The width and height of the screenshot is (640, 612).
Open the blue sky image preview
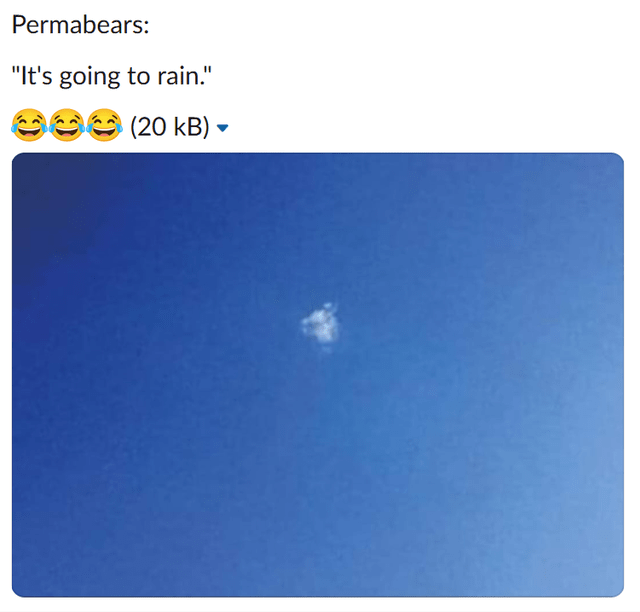[318, 375]
